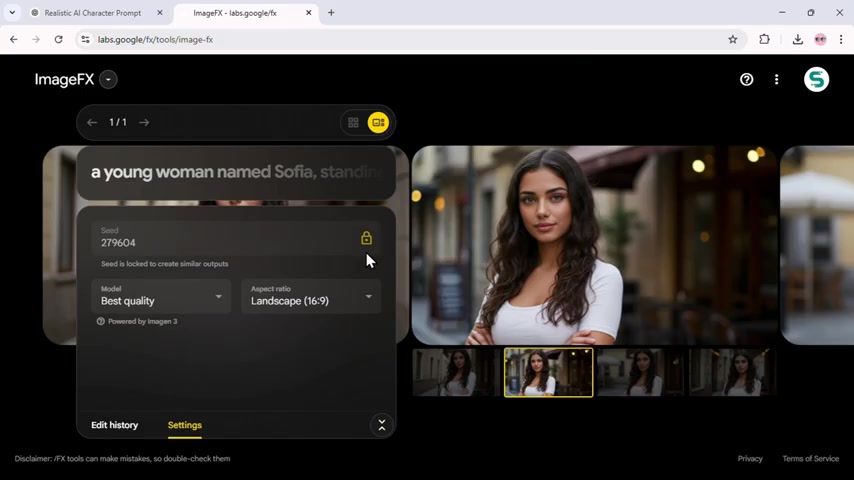854x480 pixels.
Task: Open the Aspect ratio dropdown
Action: (x=311, y=296)
